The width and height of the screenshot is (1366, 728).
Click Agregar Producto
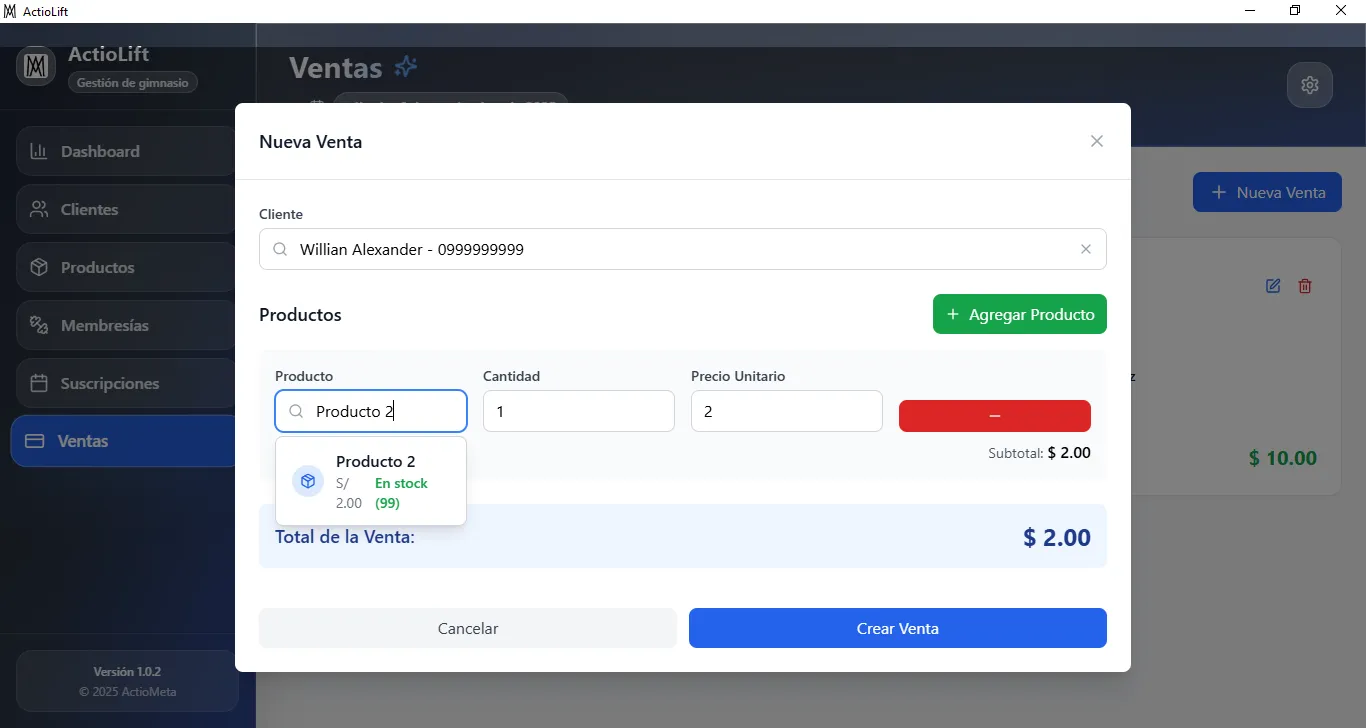(x=1019, y=313)
